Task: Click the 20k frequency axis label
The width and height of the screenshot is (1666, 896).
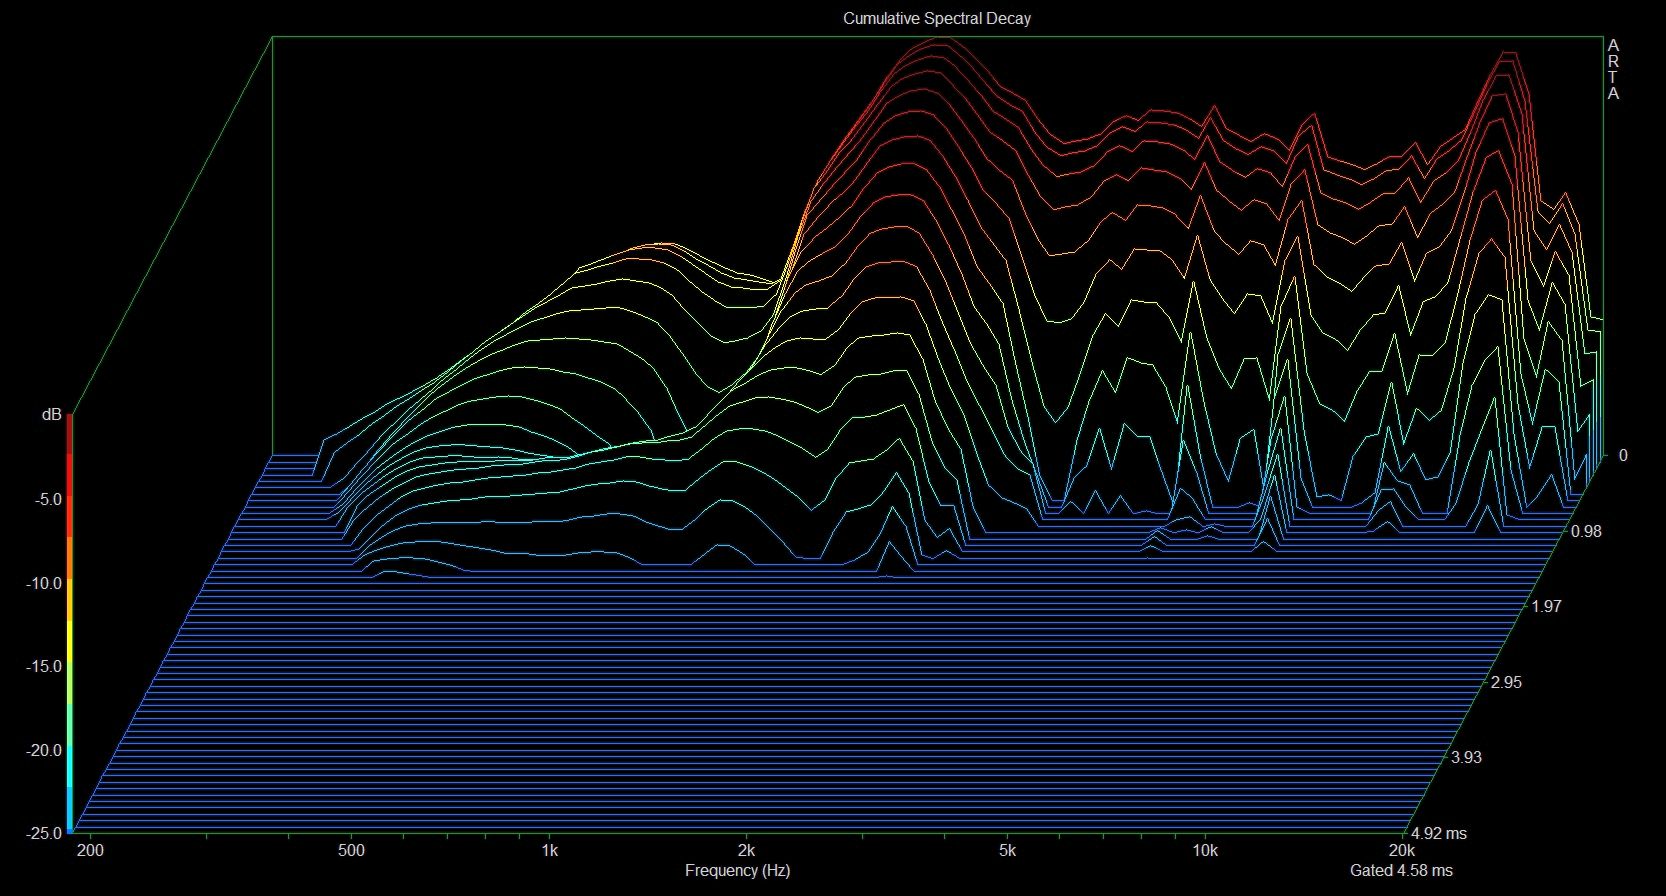Action: pyautogui.click(x=1403, y=850)
